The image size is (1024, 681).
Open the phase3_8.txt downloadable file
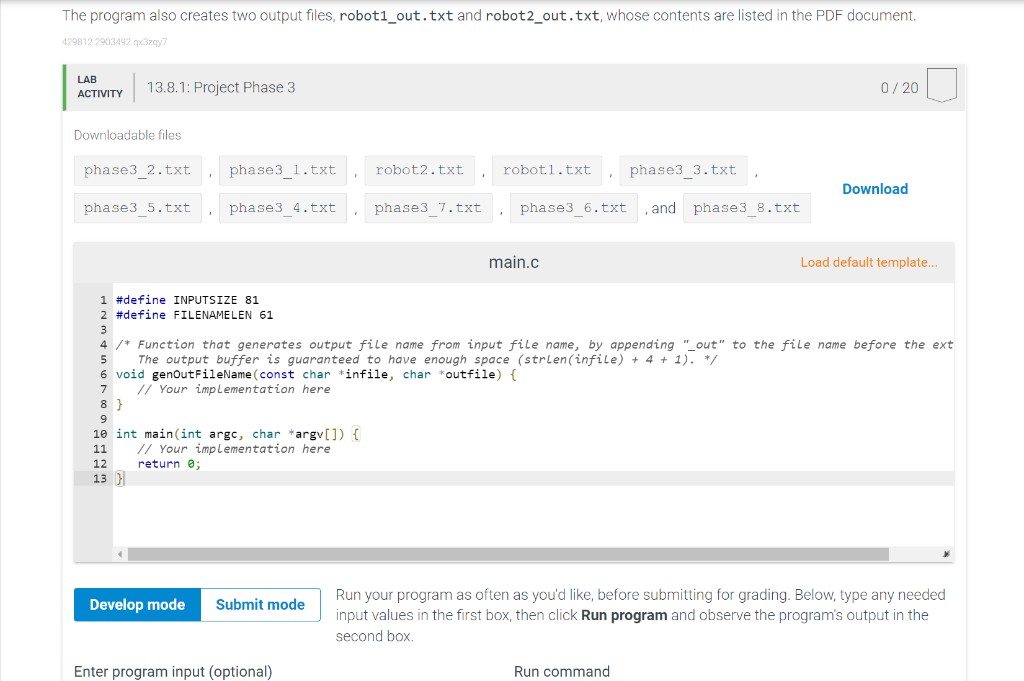749,207
